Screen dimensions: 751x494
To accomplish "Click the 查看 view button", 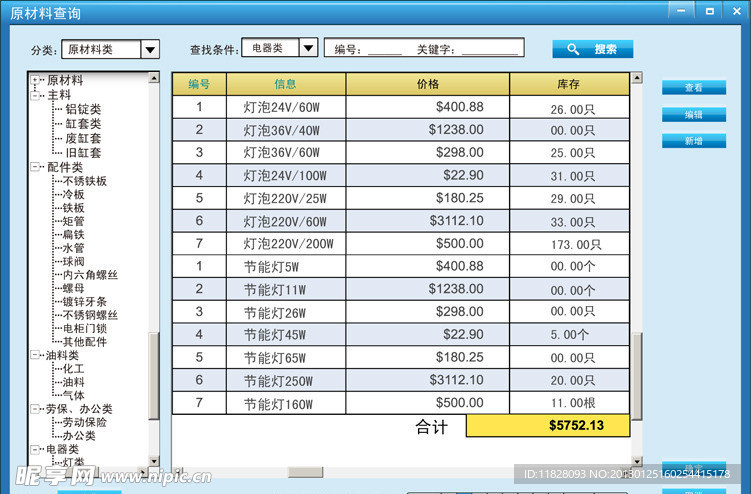I will [693, 88].
